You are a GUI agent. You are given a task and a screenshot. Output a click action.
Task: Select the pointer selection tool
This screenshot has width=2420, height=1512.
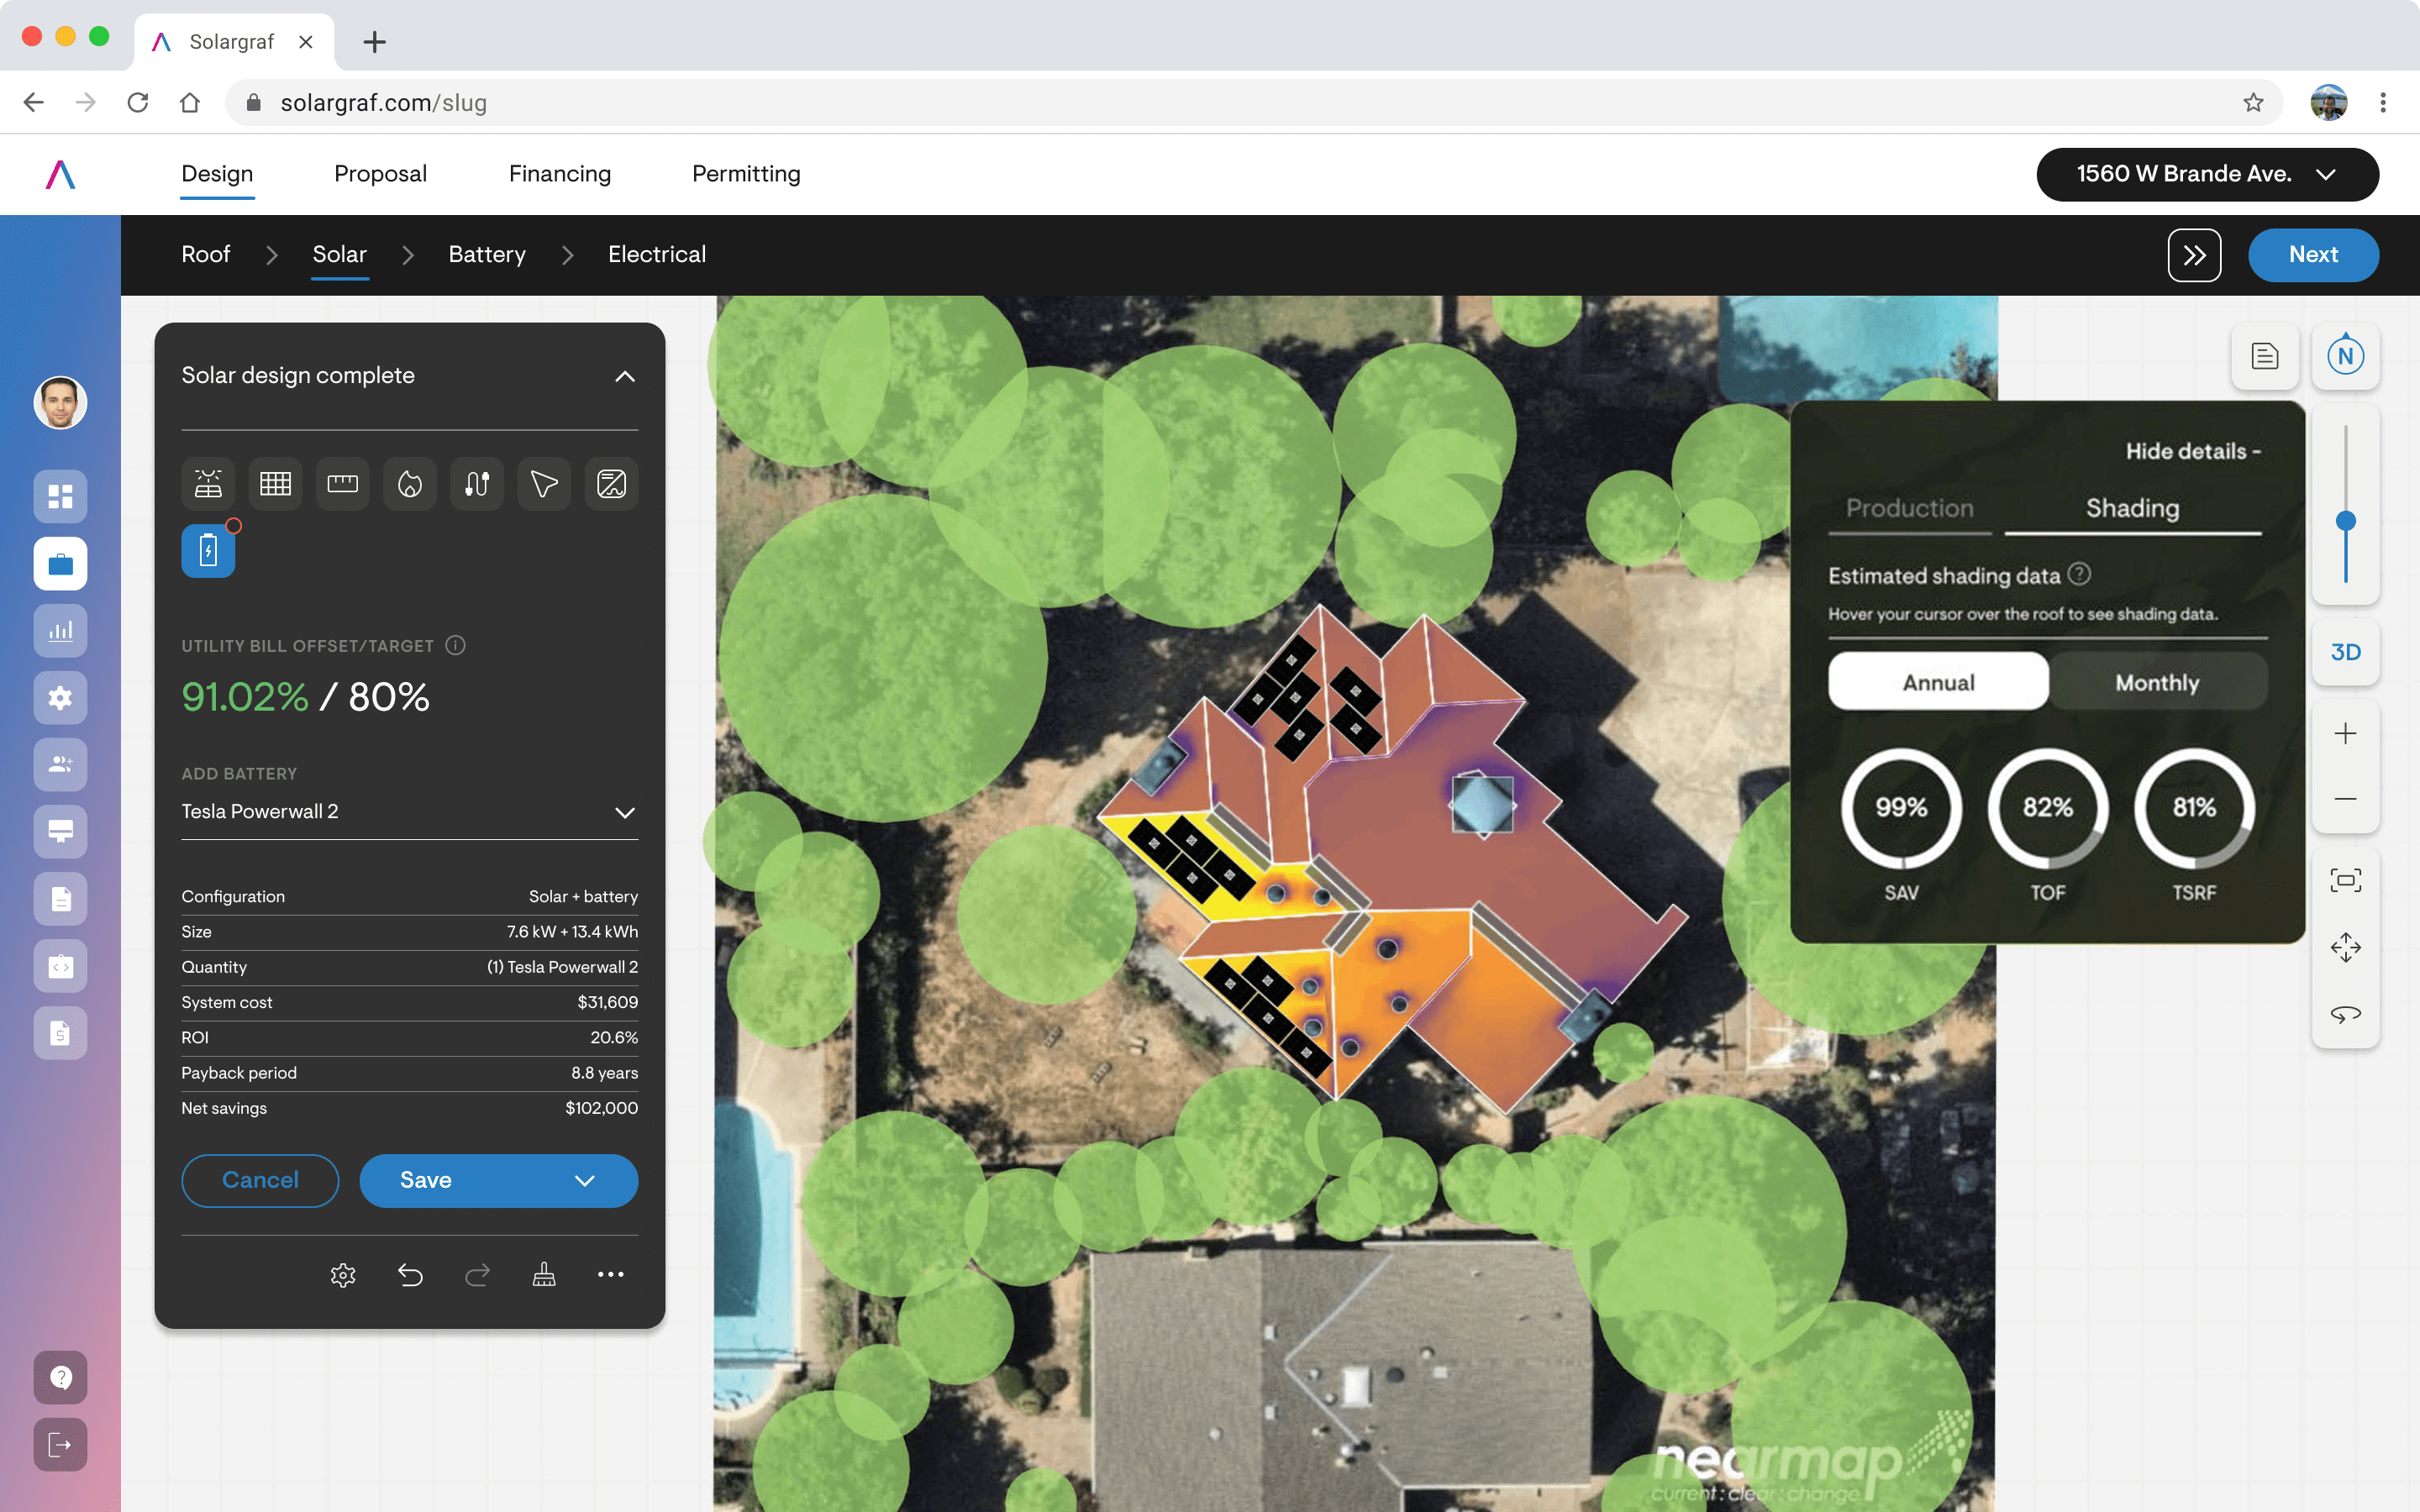pyautogui.click(x=544, y=484)
